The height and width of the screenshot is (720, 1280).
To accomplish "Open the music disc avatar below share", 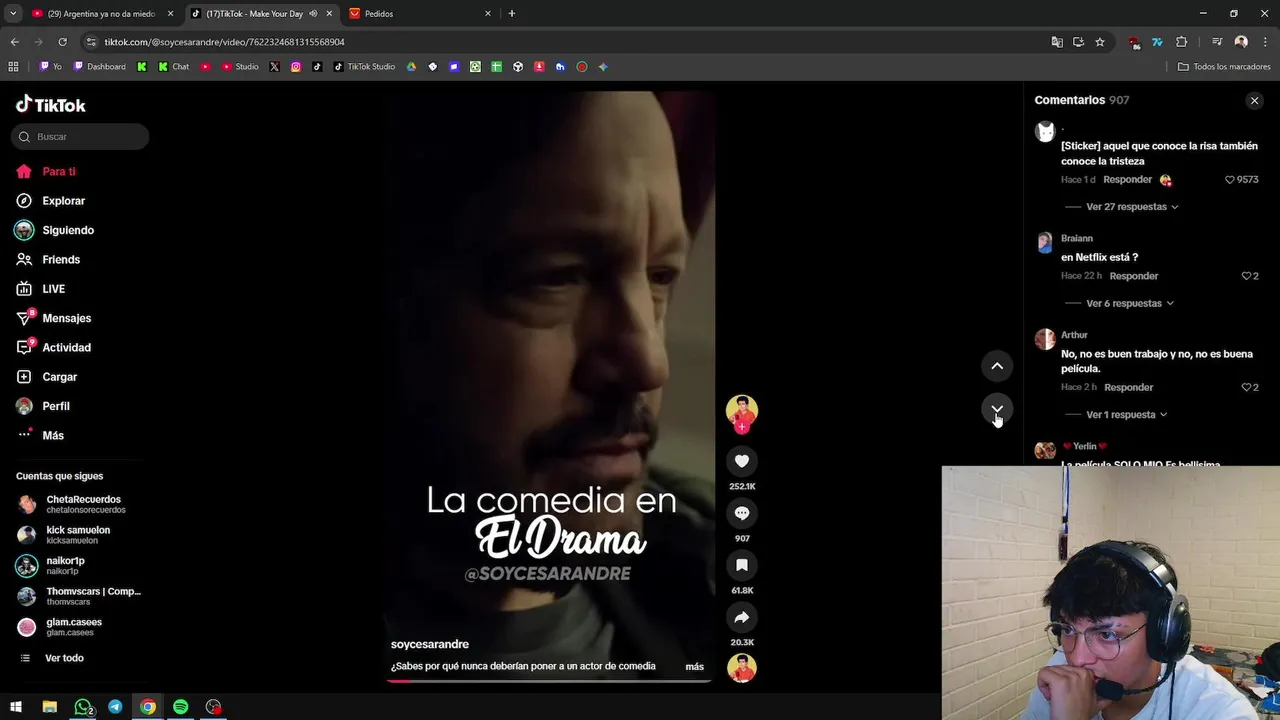I will coord(741,667).
